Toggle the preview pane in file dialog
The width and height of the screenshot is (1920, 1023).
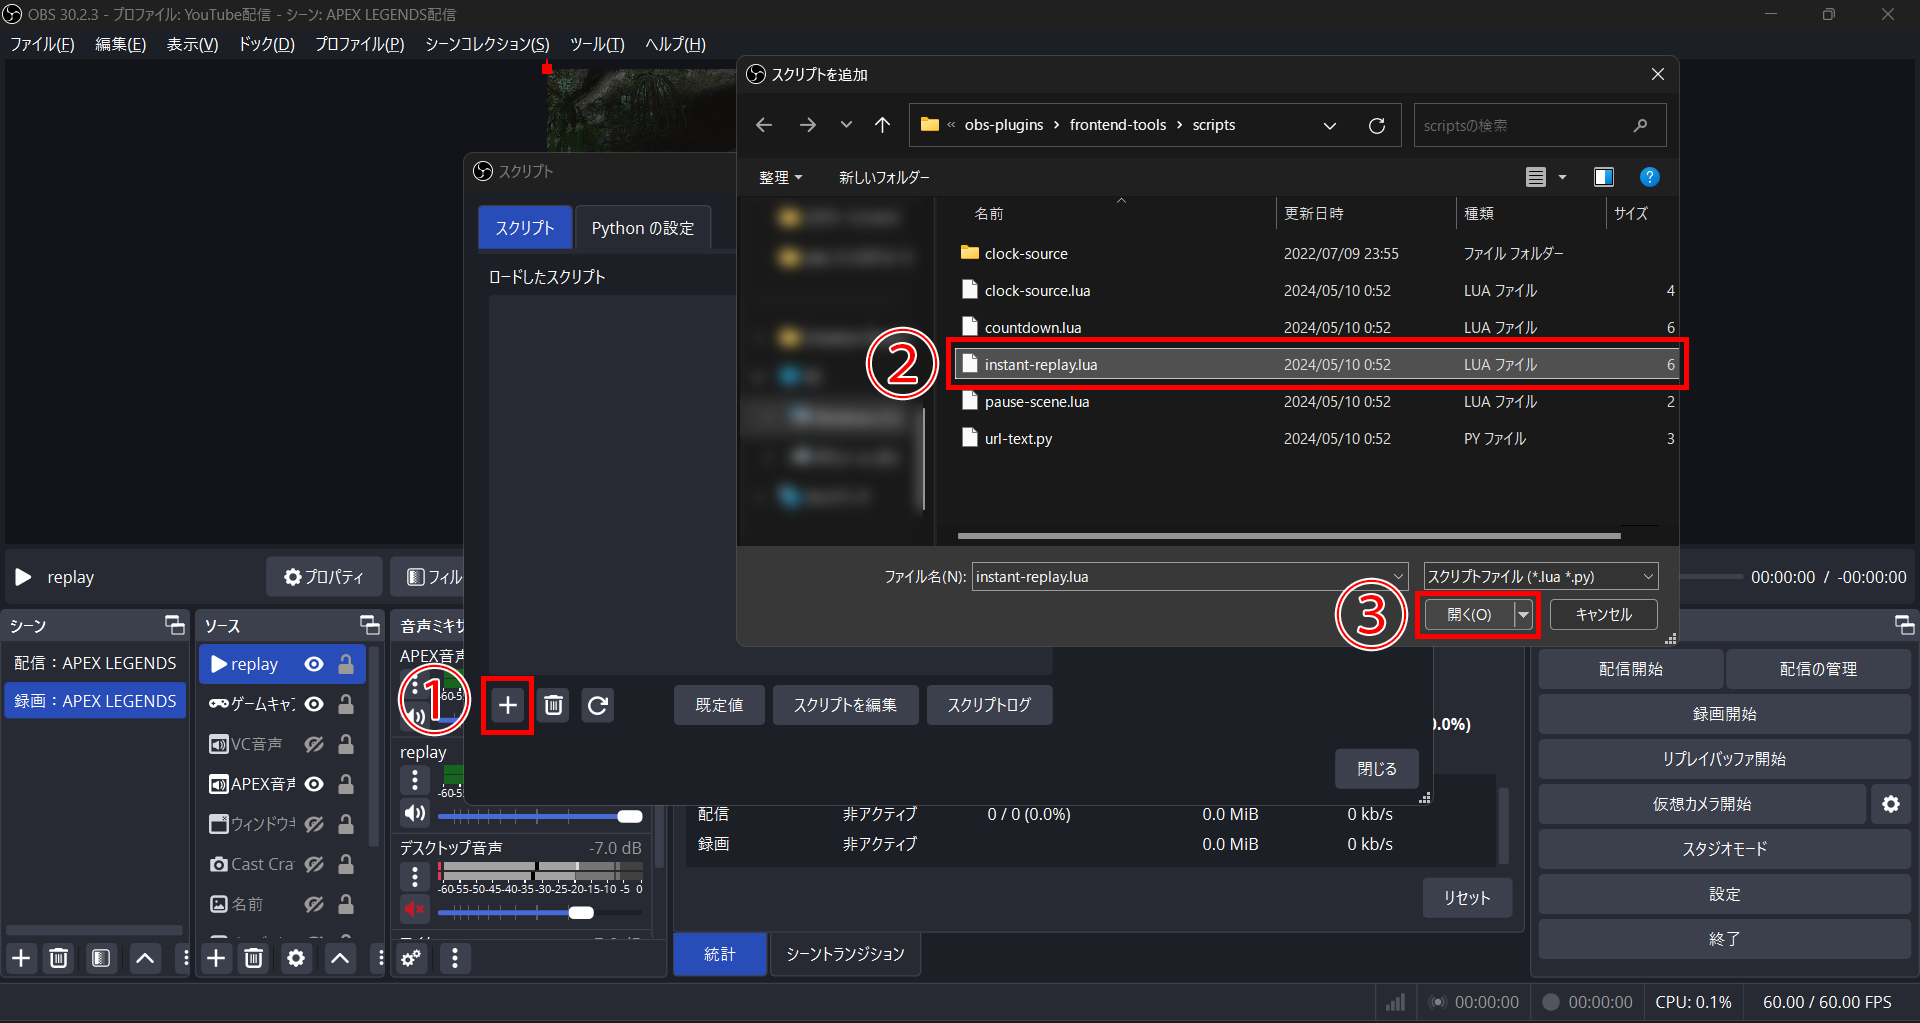tap(1604, 177)
